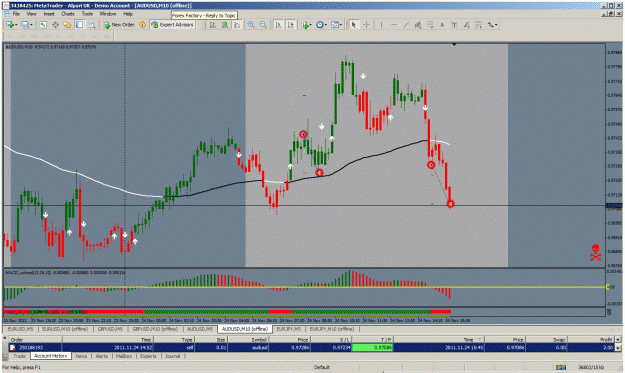
Task: Select the Fibonacci Retracement tool
Action: (430, 25)
